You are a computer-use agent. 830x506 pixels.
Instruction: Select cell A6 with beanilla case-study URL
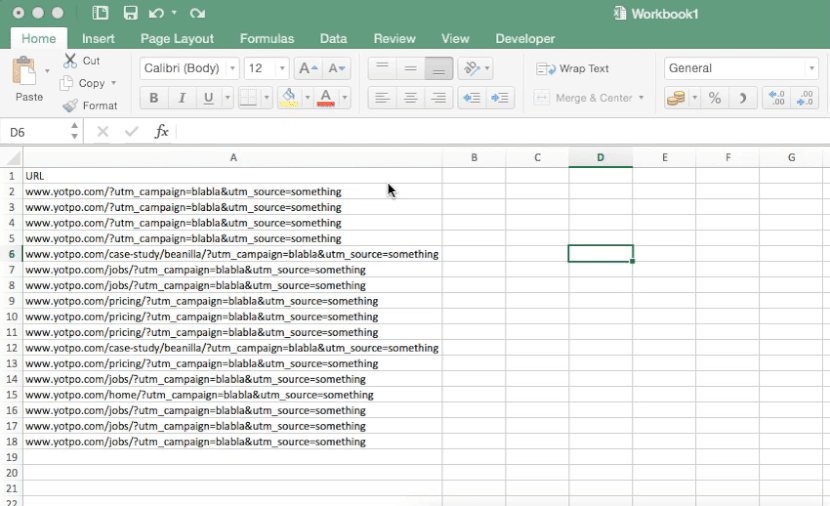[x=232, y=254]
